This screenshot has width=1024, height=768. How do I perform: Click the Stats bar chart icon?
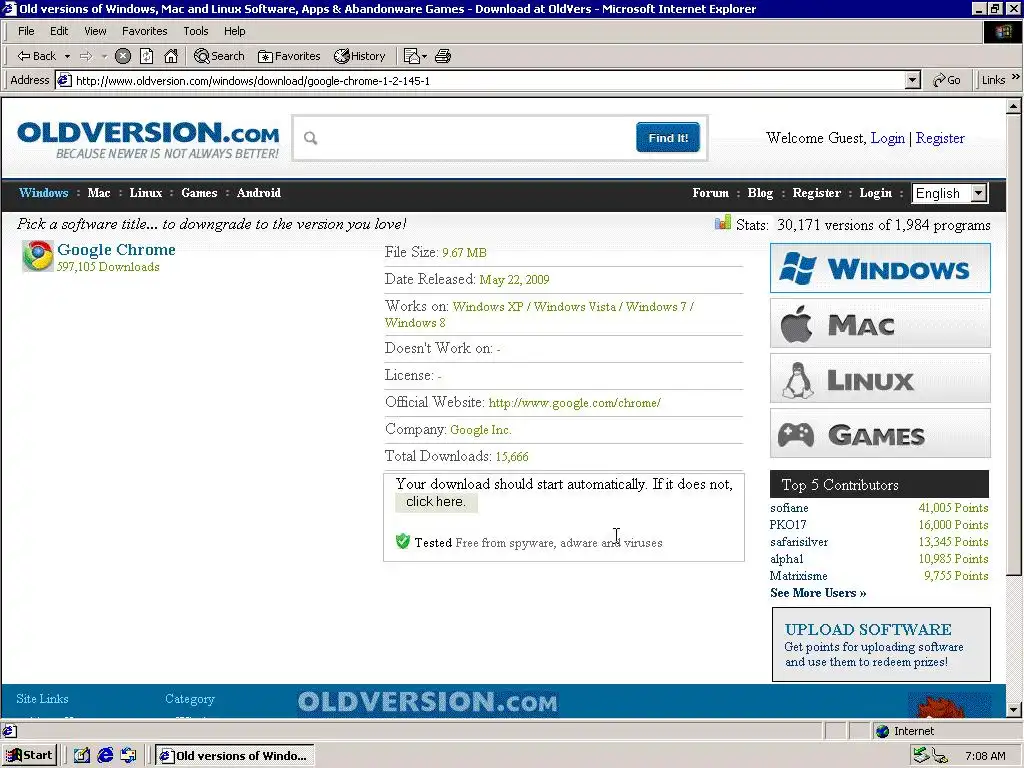pyautogui.click(x=723, y=223)
